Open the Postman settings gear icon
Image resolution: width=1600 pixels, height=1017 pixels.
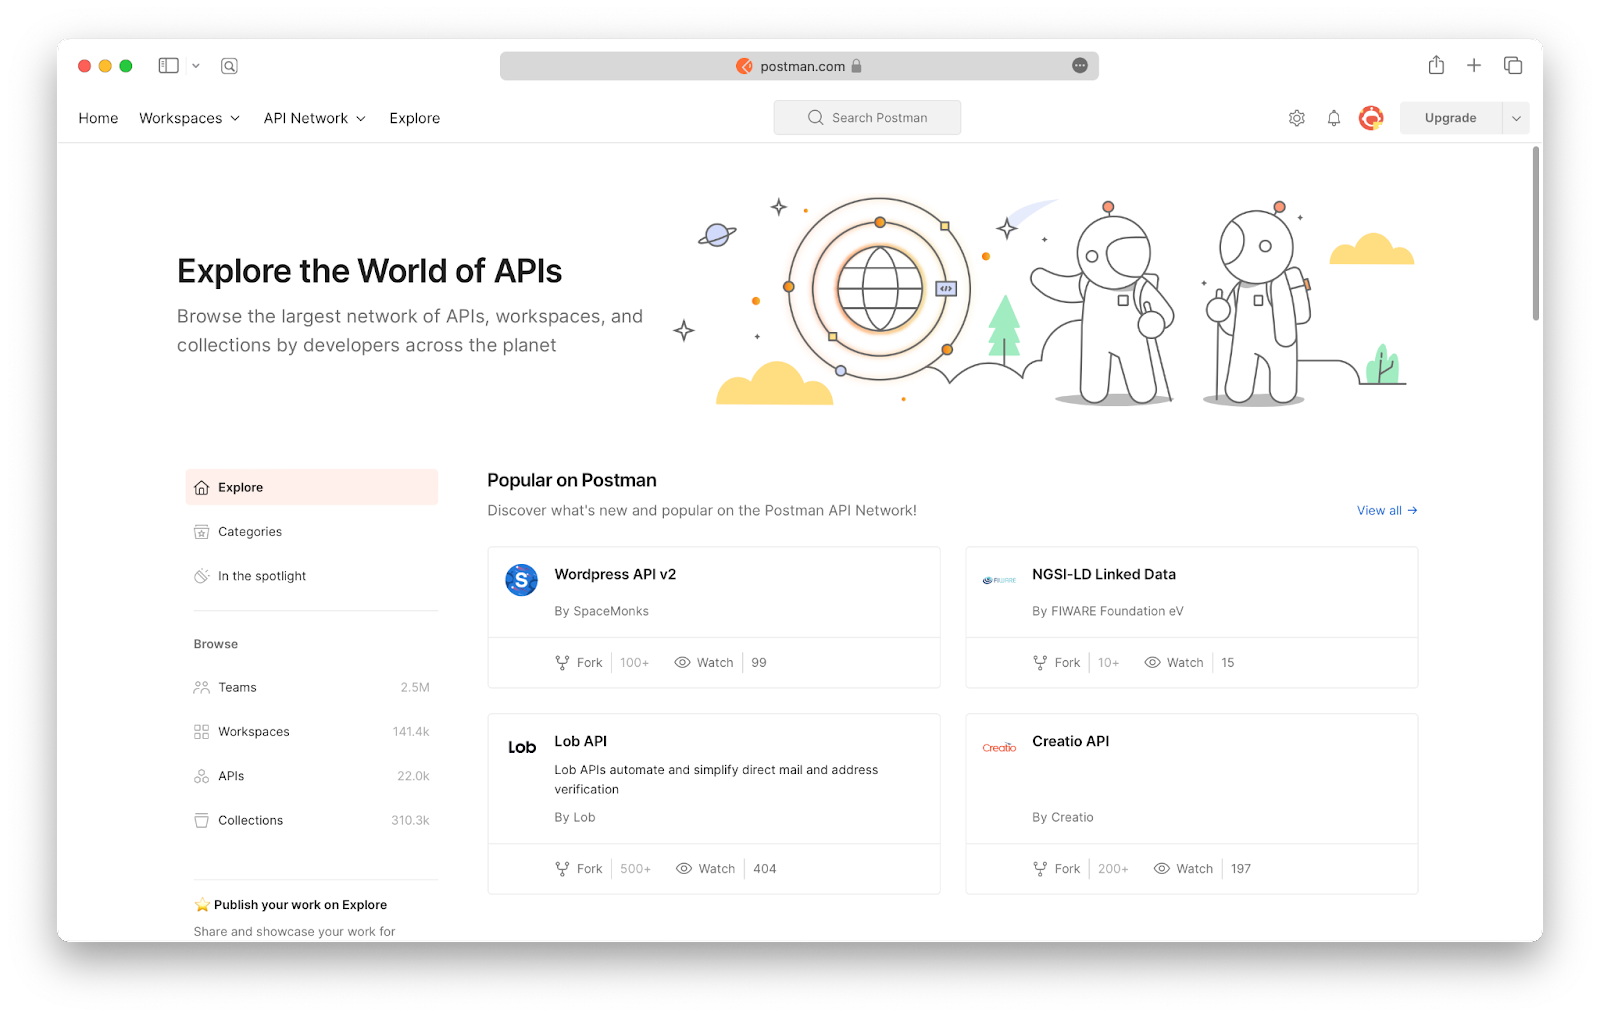1297,118
